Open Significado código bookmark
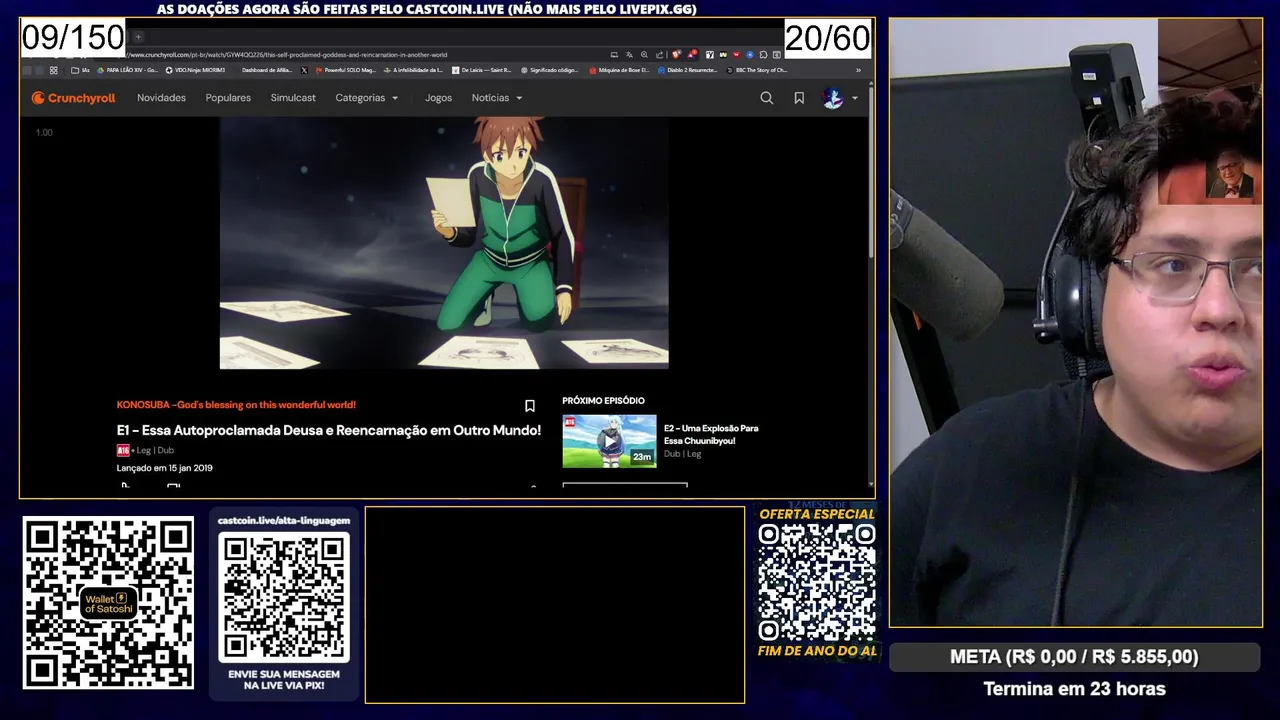Image resolution: width=1280 pixels, height=720 pixels. (x=549, y=70)
